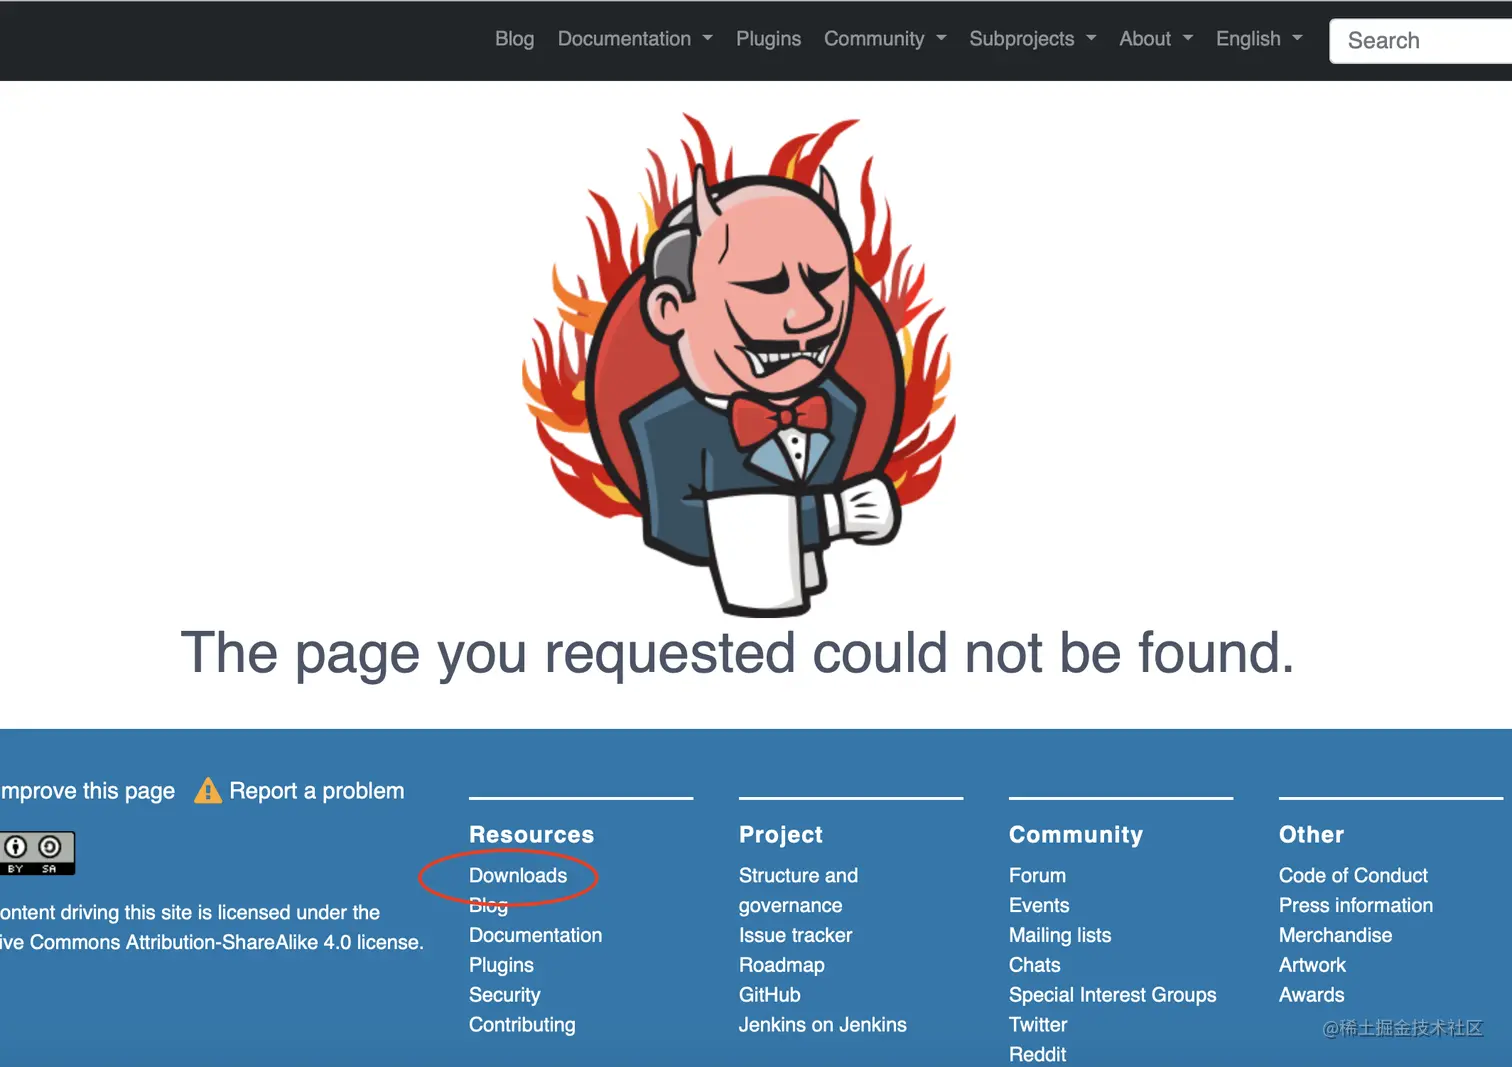Expand the Community dropdown in navbar
Screen dimensions: 1512x1067
click(885, 39)
